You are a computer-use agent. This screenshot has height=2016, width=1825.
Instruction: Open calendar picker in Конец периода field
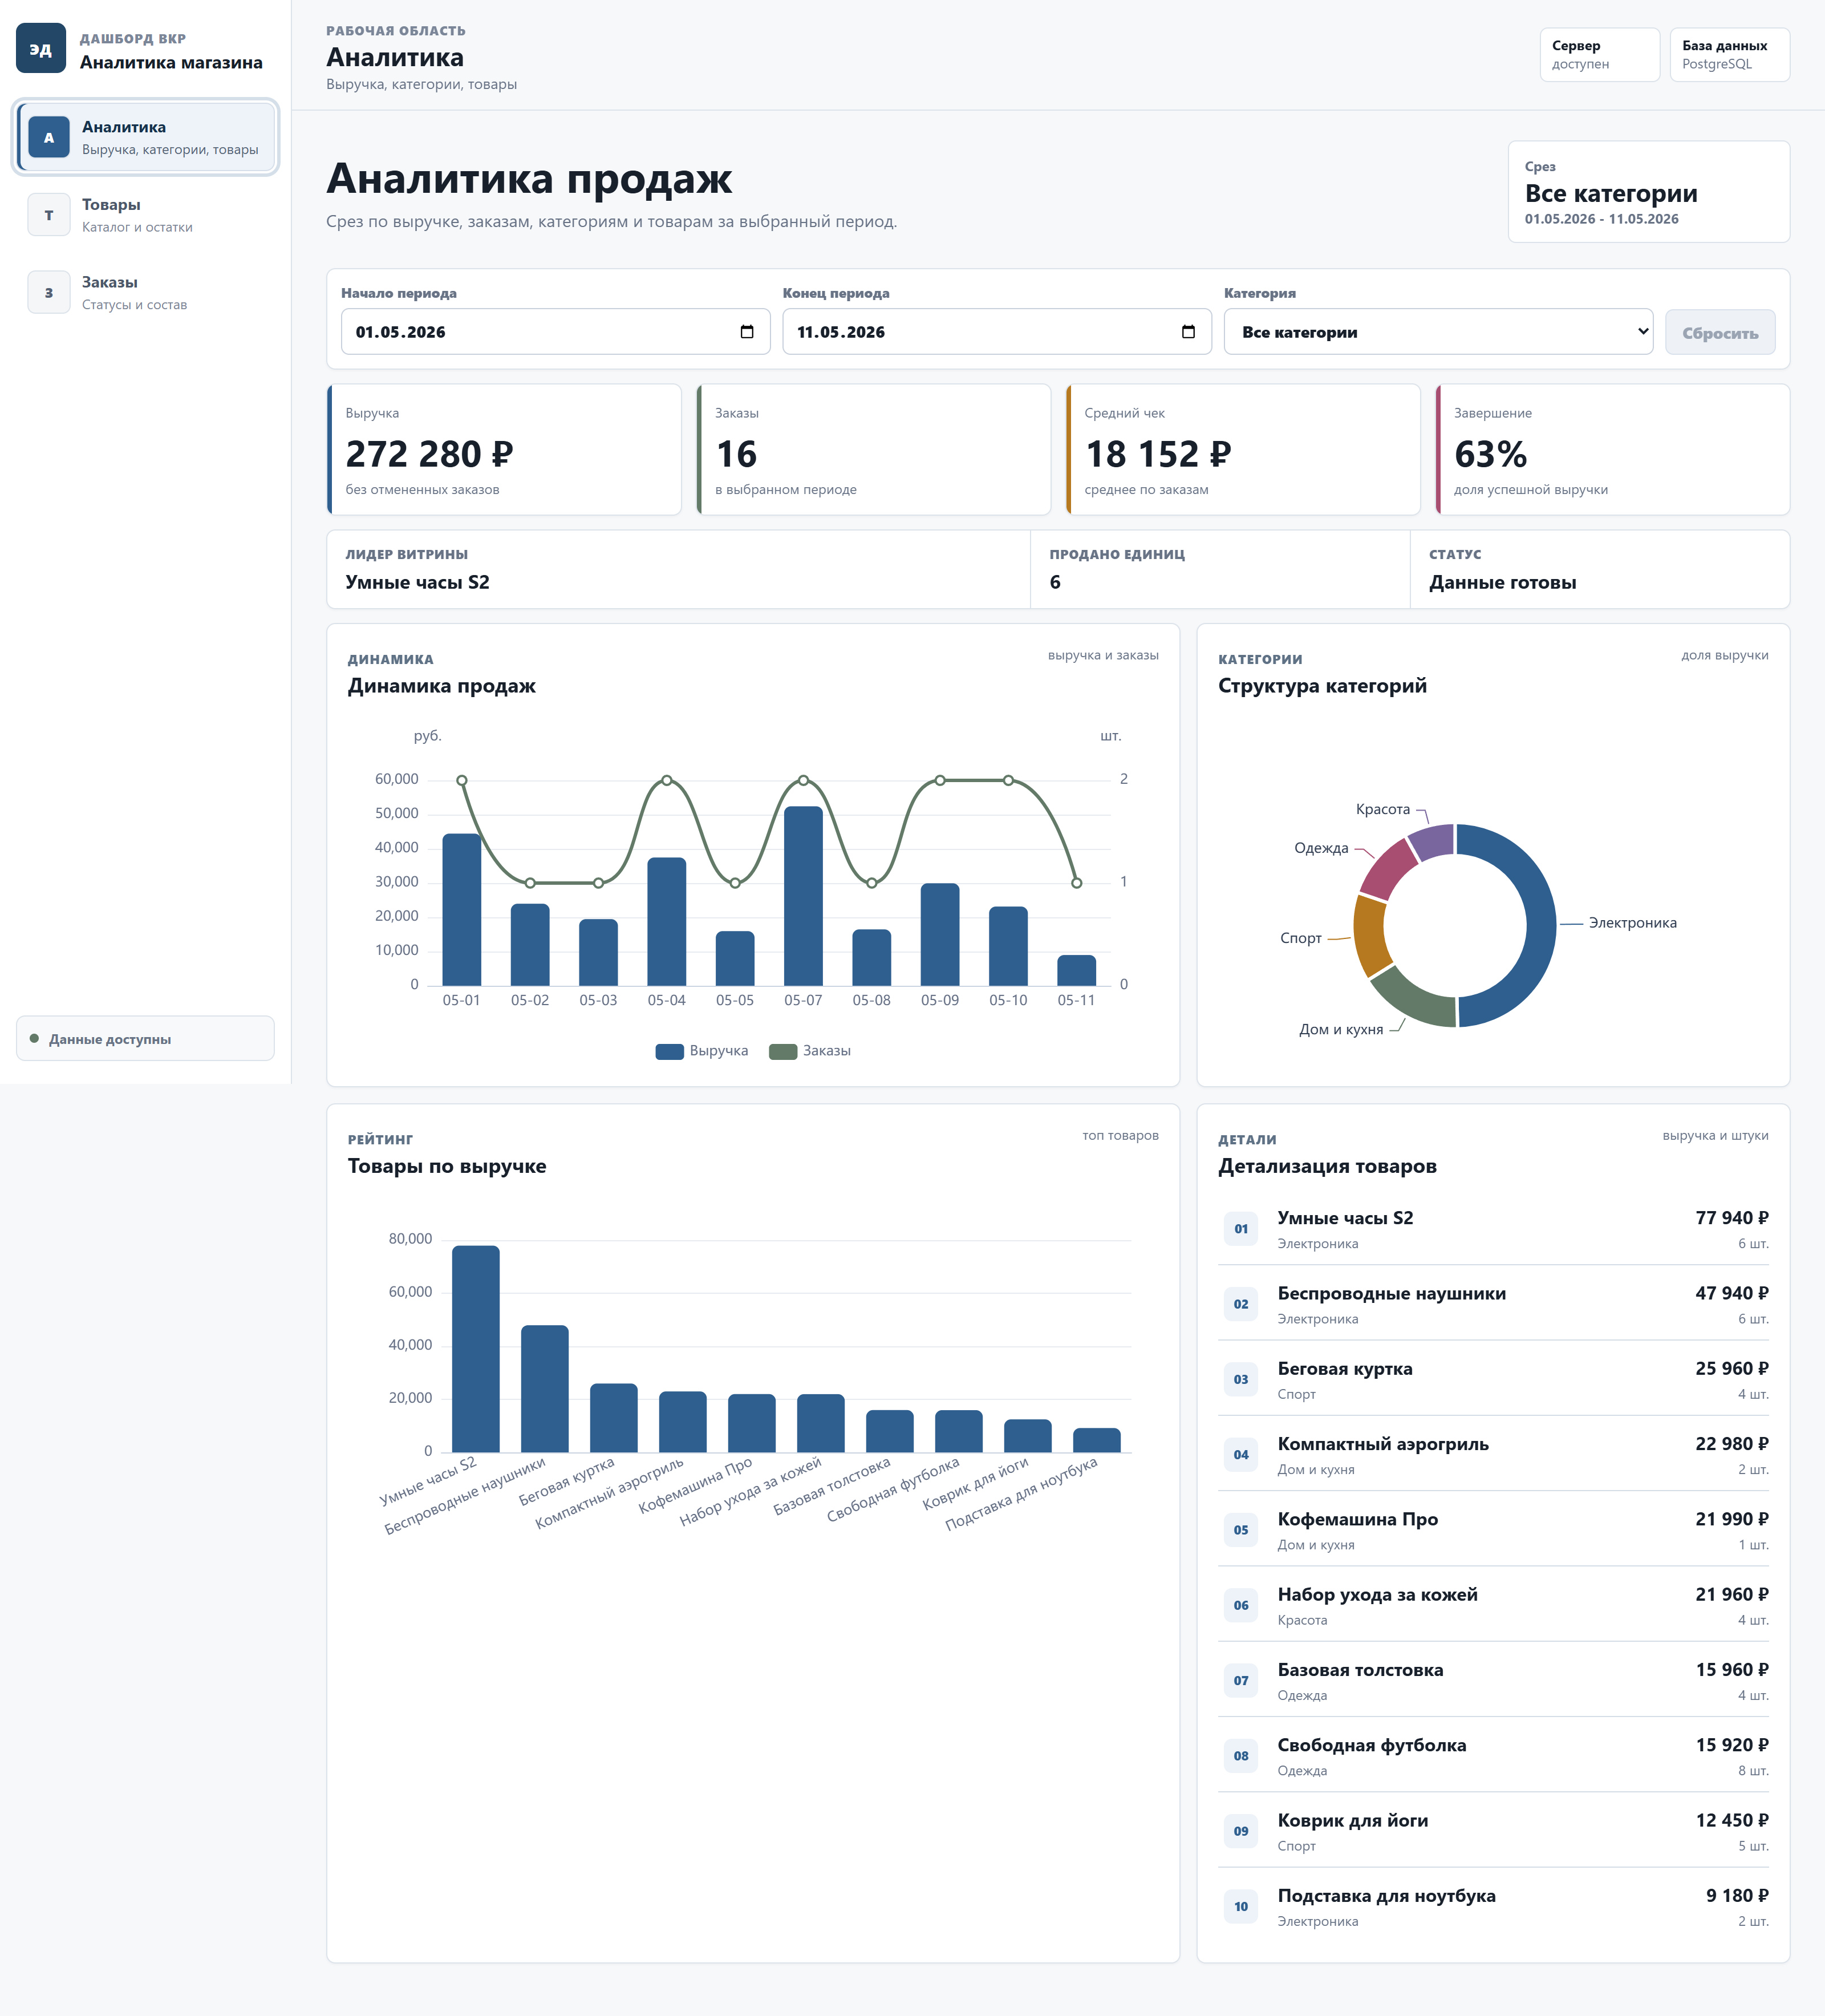point(1188,332)
